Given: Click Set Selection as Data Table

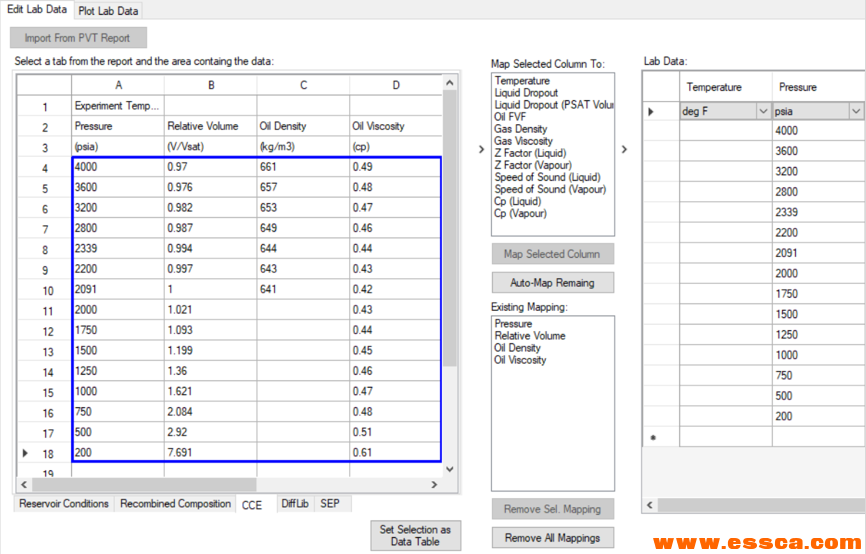Looking at the screenshot, I should [x=415, y=535].
